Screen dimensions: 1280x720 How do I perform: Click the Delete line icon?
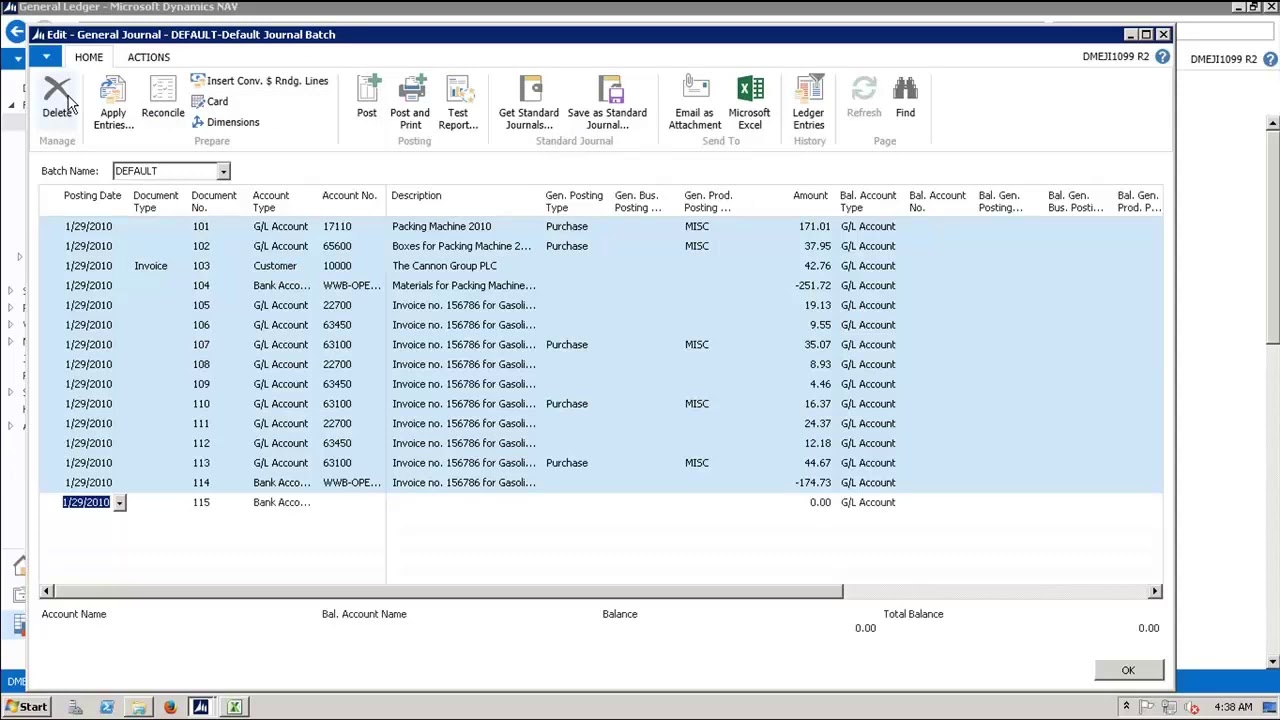pos(57,97)
